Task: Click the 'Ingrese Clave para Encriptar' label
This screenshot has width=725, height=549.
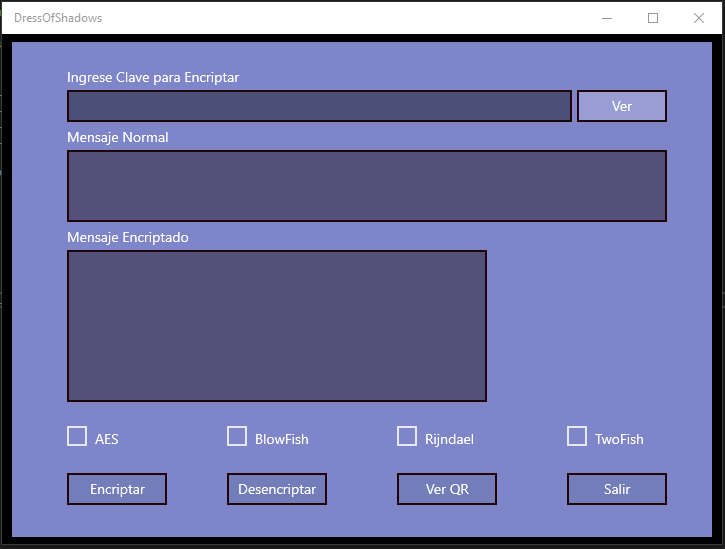Action: (153, 77)
